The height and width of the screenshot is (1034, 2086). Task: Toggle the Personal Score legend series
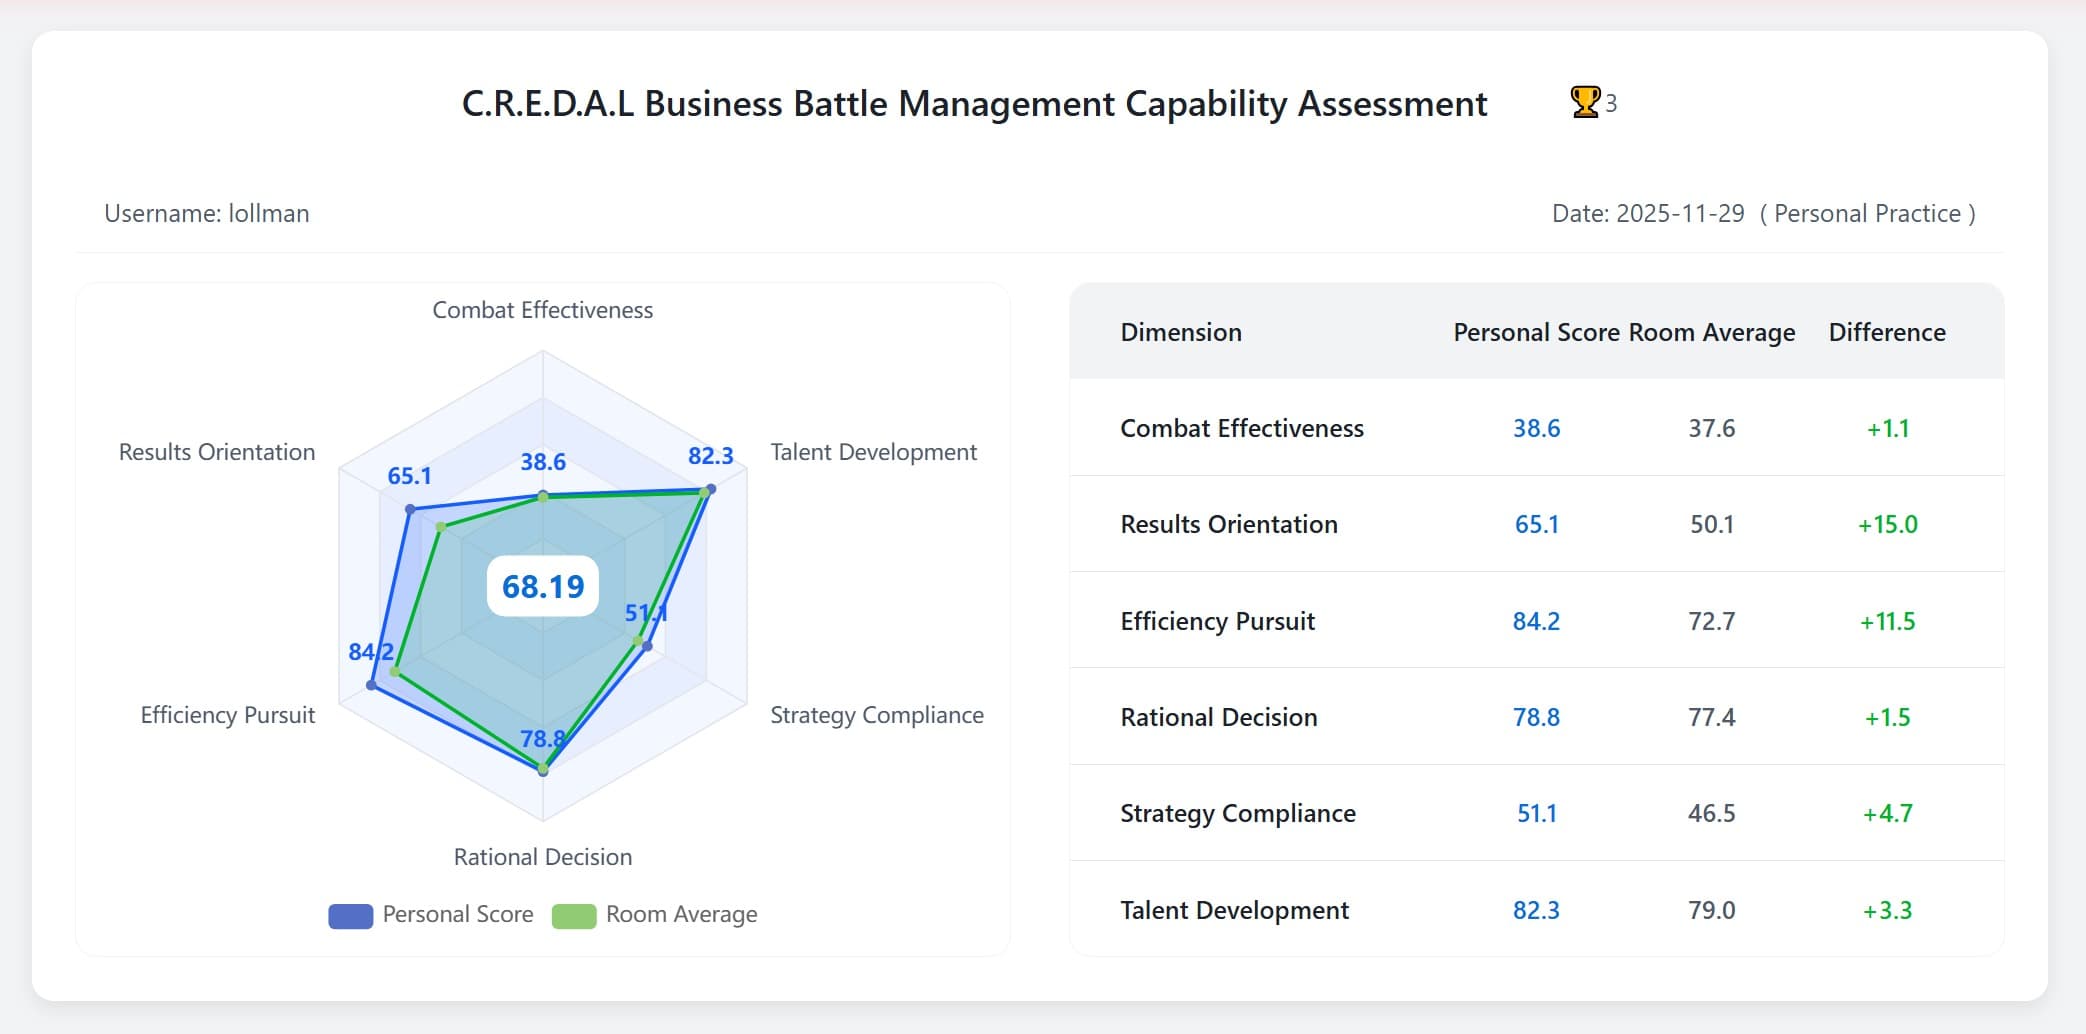pos(432,915)
